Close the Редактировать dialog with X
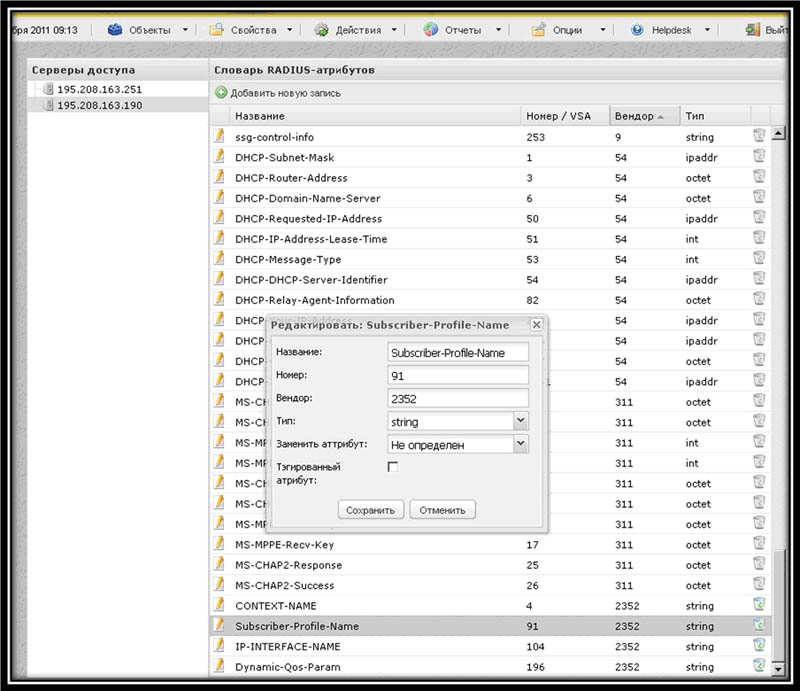This screenshot has height=691, width=800. click(x=536, y=325)
